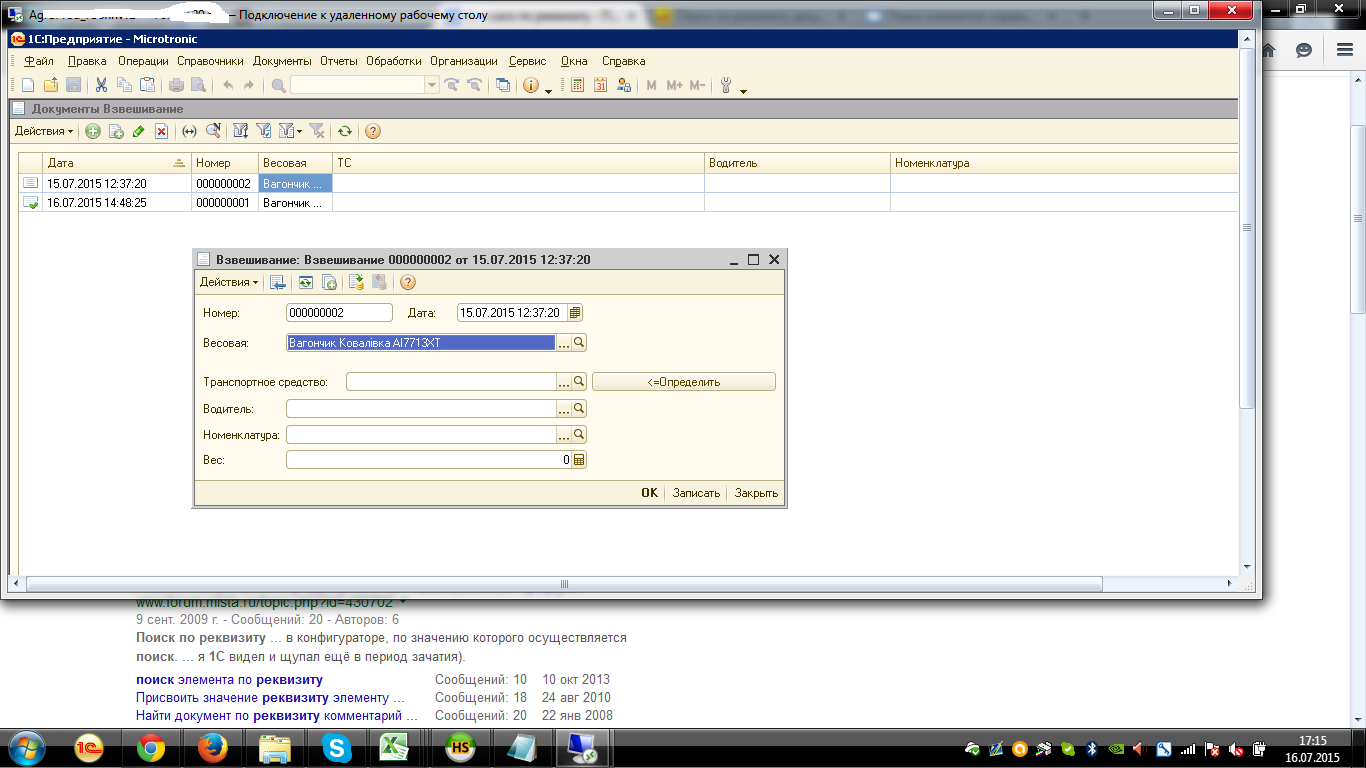Click the date picker icon beside Дата field
Screen dimensions: 1366x768
point(575,313)
